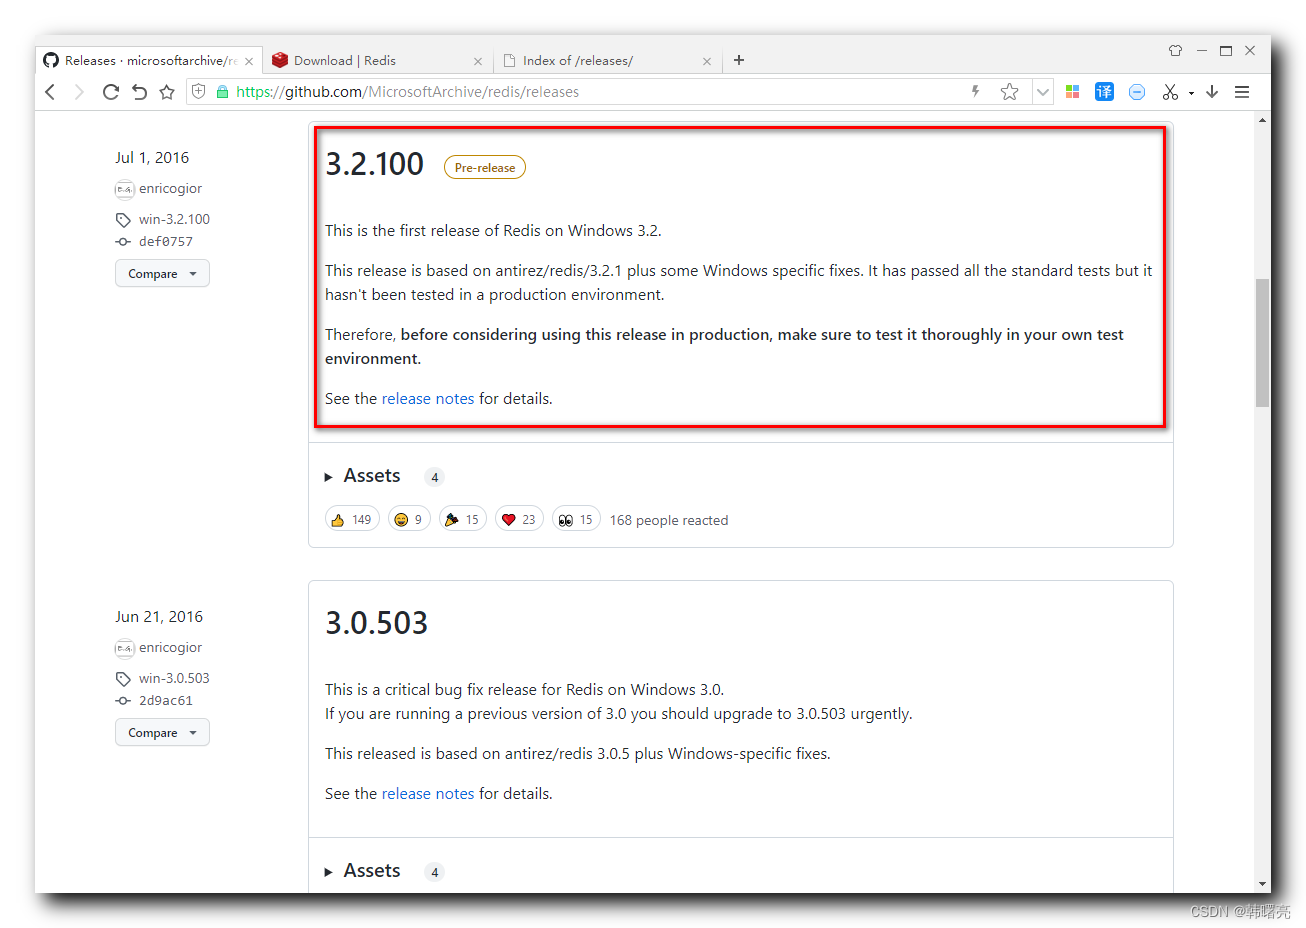This screenshot has width=1306, height=928.
Task: Open the win-3.2.100 tag link
Action: point(174,219)
